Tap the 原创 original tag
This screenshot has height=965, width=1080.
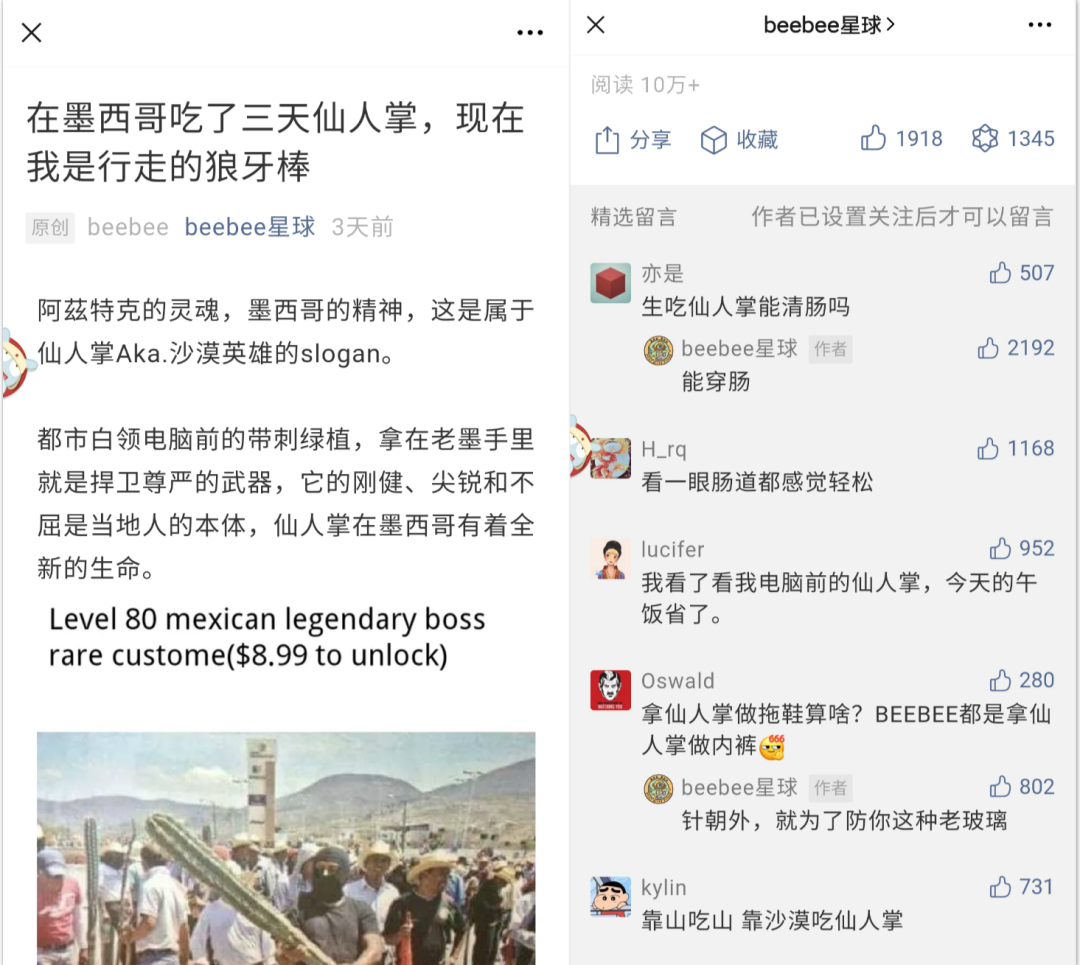click(50, 227)
